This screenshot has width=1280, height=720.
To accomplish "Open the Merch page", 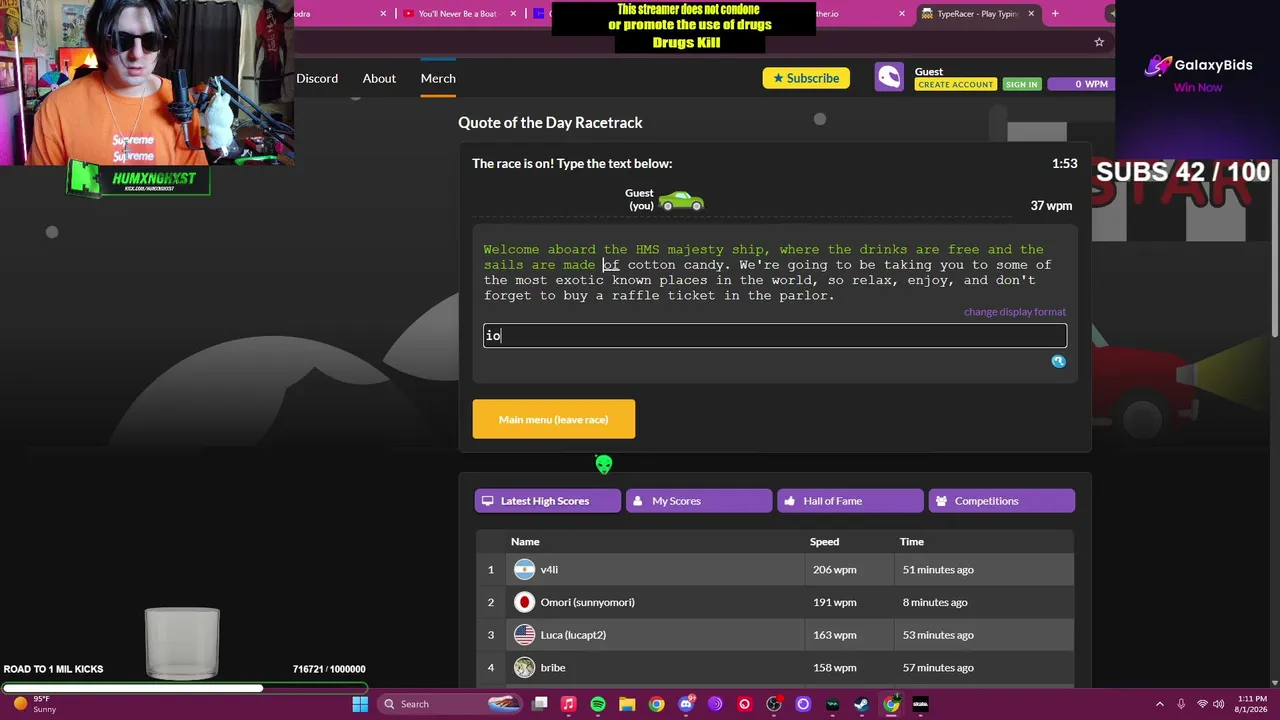I will 438,78.
